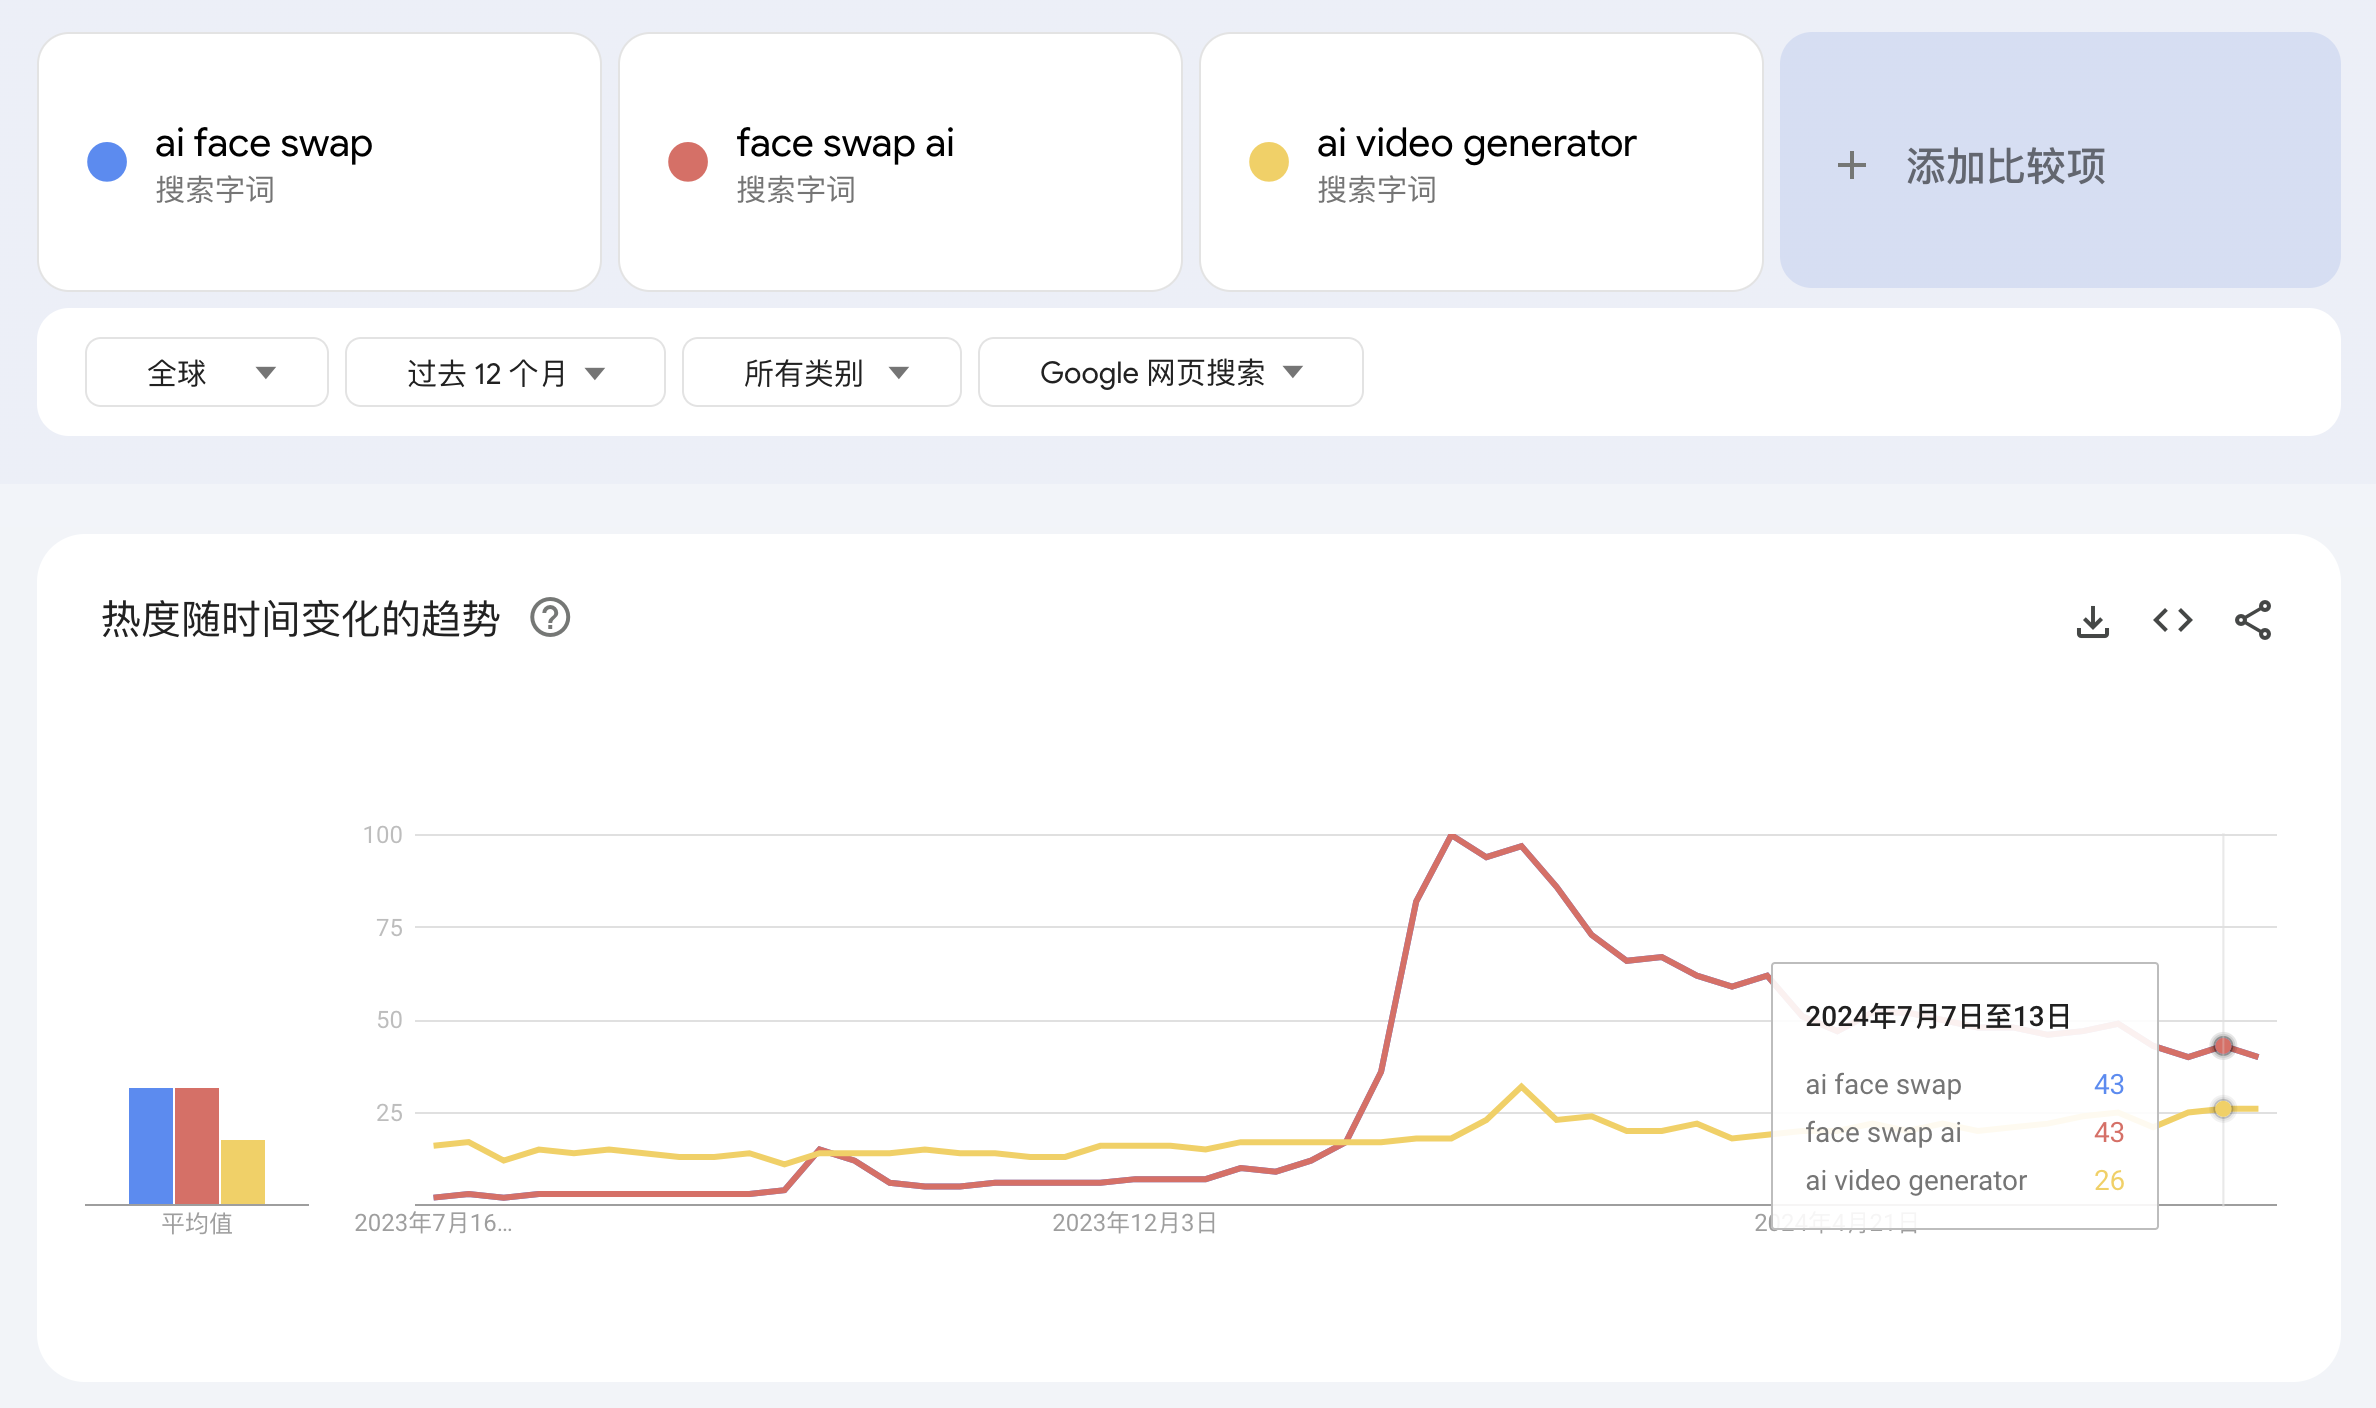This screenshot has width=2376, height=1408.
Task: Click the blue average bar
Action: 151,1146
